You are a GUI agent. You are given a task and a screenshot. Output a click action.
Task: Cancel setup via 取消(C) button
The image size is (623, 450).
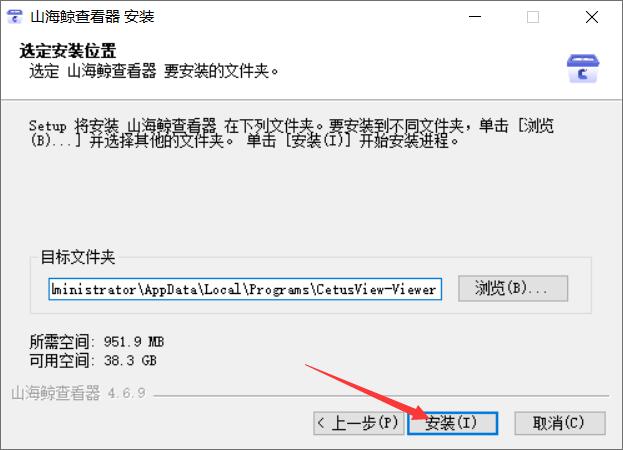coord(560,423)
